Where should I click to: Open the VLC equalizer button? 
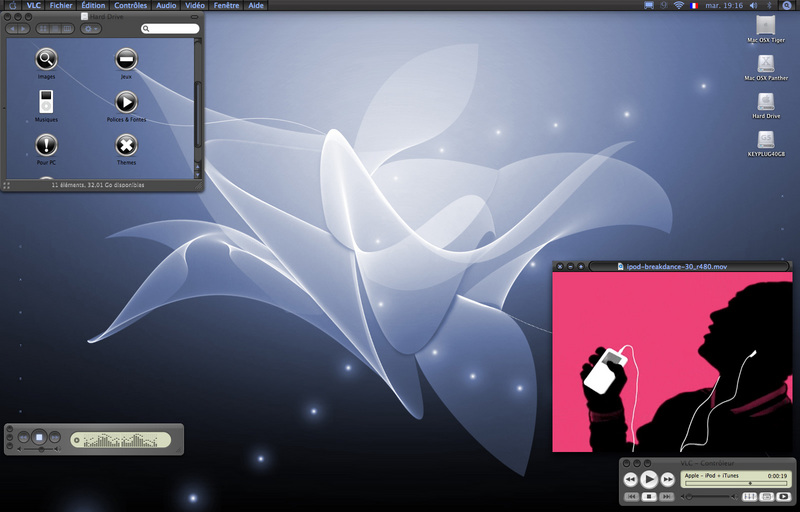pos(748,496)
